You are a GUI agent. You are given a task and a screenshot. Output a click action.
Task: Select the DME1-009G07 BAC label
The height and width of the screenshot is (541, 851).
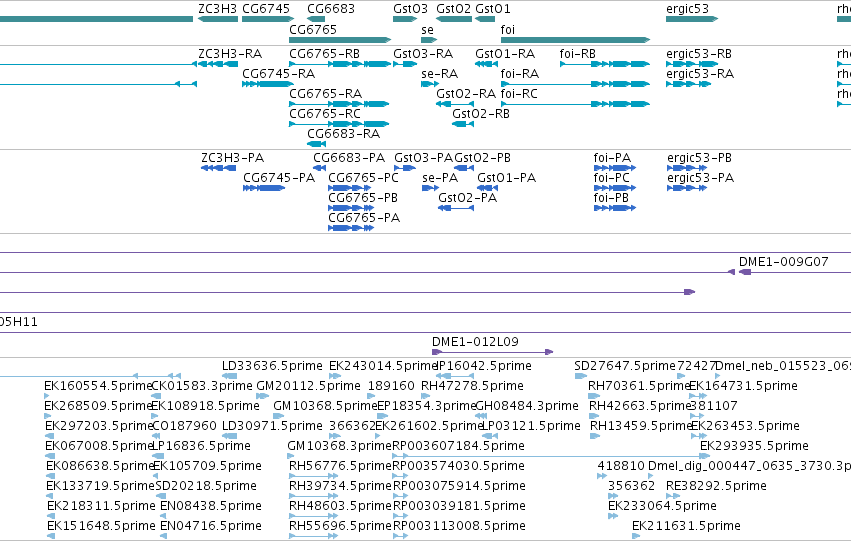[x=784, y=262]
